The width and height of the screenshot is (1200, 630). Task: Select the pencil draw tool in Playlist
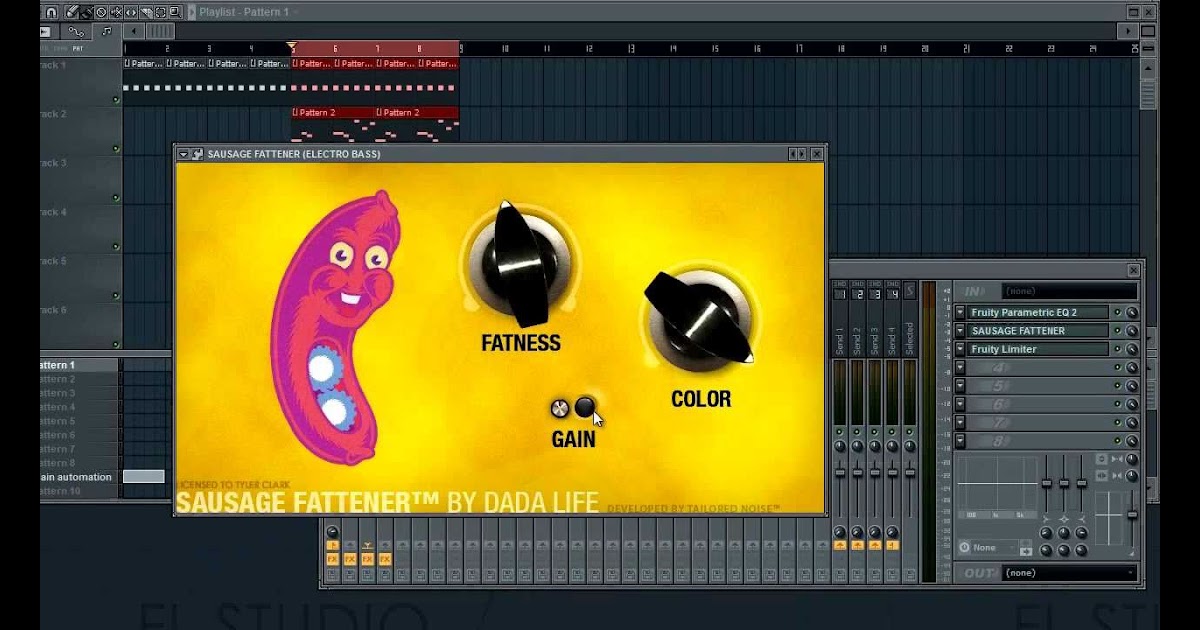72,12
